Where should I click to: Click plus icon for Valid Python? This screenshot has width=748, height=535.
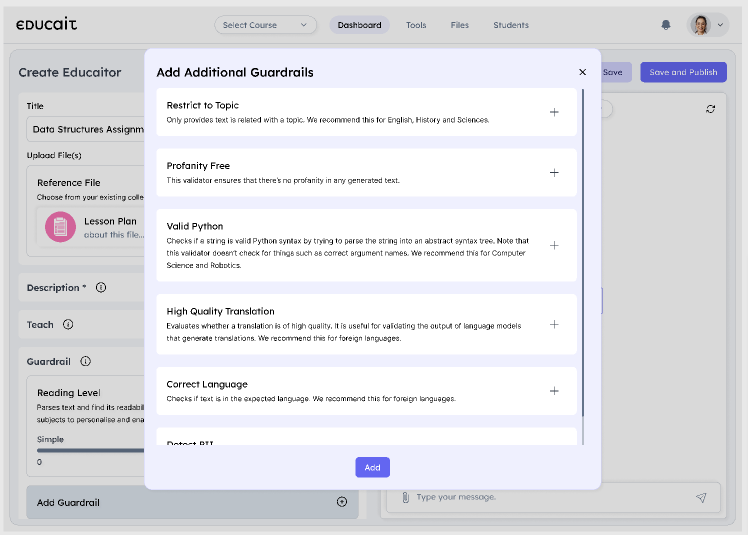pos(554,245)
